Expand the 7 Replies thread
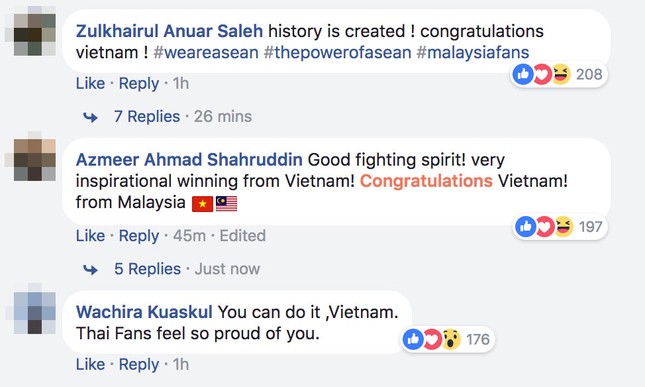 tap(147, 116)
